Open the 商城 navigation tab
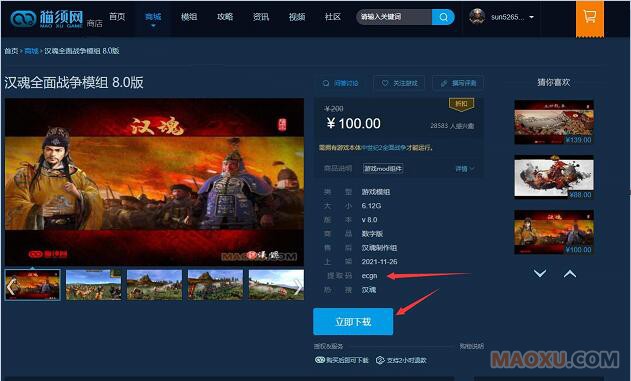Viewport: 631px width, 381px height. point(153,16)
